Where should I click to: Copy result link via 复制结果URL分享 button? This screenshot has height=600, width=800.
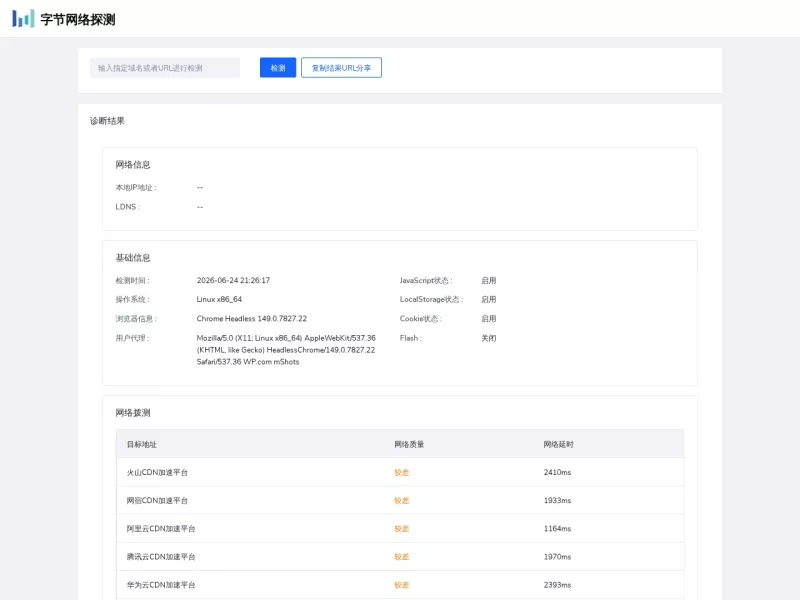tap(341, 68)
